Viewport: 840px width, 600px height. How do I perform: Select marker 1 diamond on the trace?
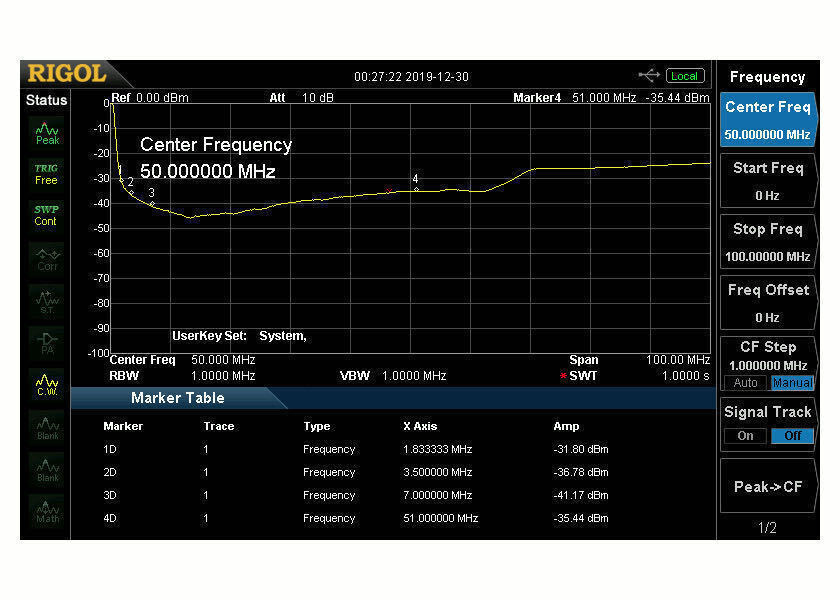pyautogui.click(x=122, y=180)
